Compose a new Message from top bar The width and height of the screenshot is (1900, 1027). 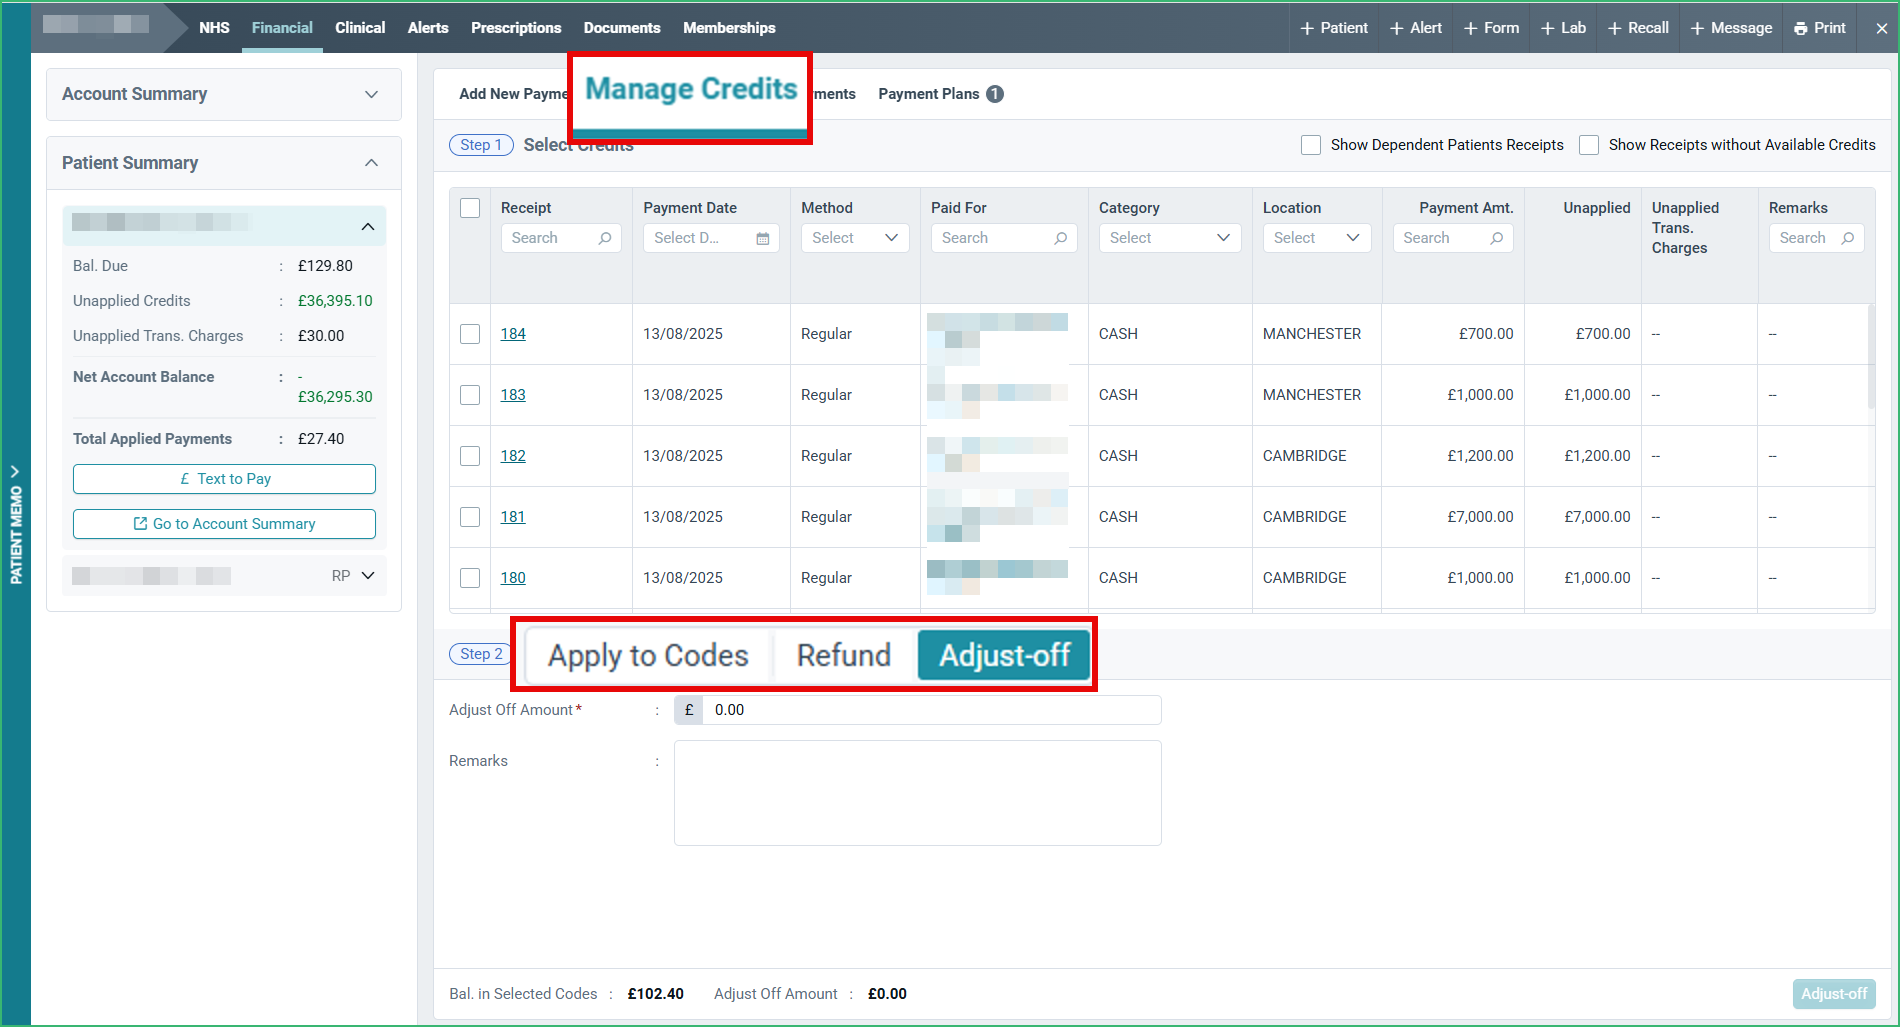(1731, 28)
